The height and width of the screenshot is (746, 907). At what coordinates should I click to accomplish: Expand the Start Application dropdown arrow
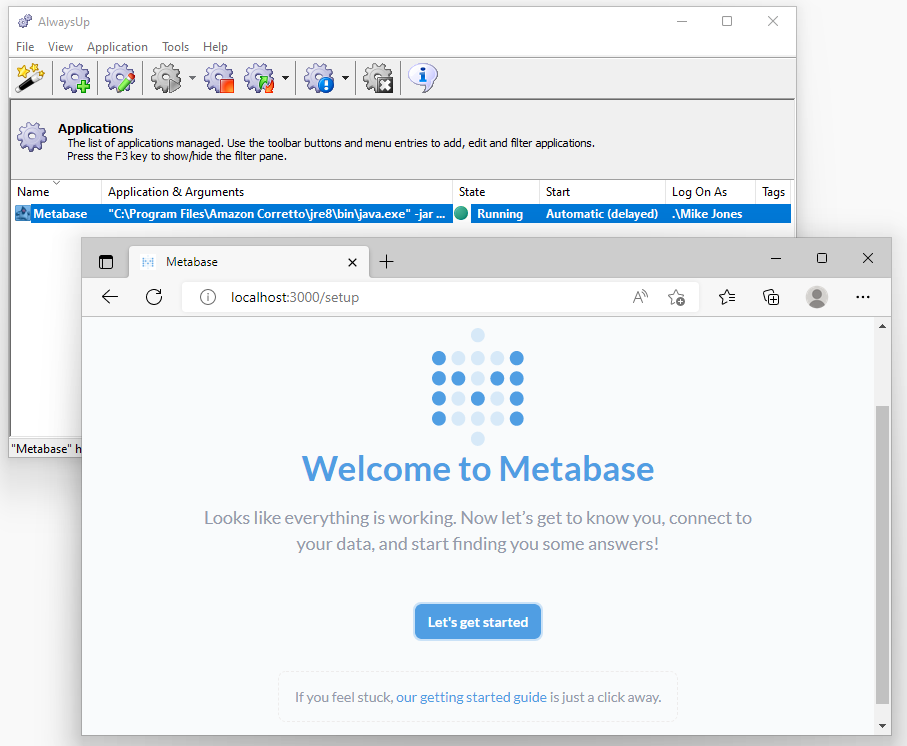click(192, 78)
